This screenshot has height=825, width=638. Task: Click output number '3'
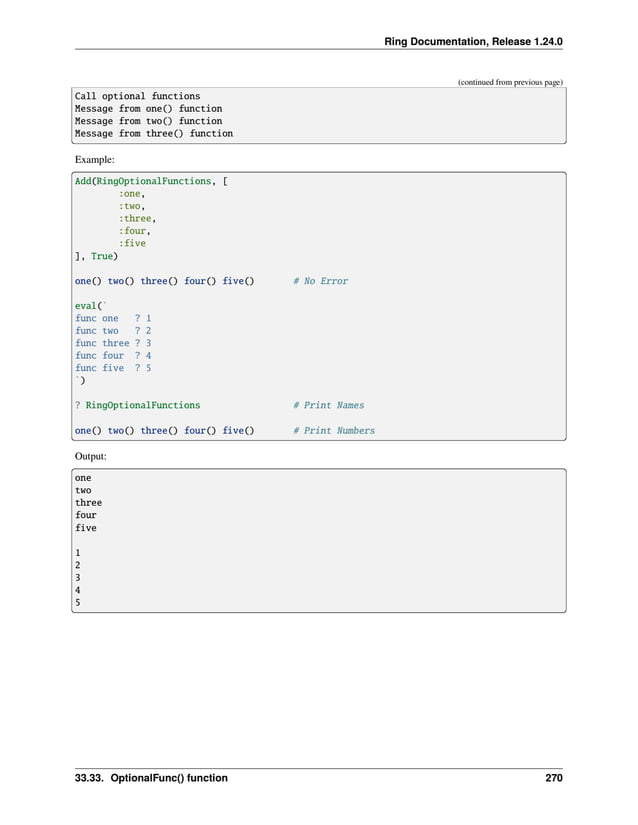click(x=78, y=578)
